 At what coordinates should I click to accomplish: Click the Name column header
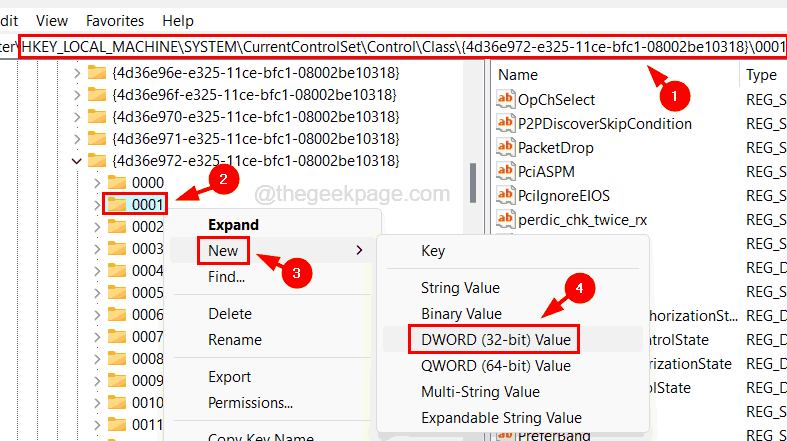518,75
